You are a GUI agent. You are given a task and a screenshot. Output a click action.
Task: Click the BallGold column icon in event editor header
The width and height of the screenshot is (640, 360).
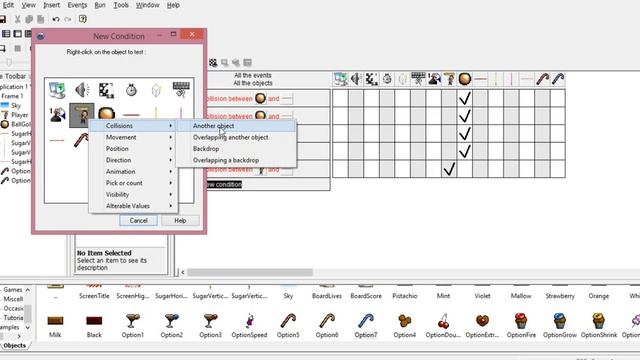point(464,79)
